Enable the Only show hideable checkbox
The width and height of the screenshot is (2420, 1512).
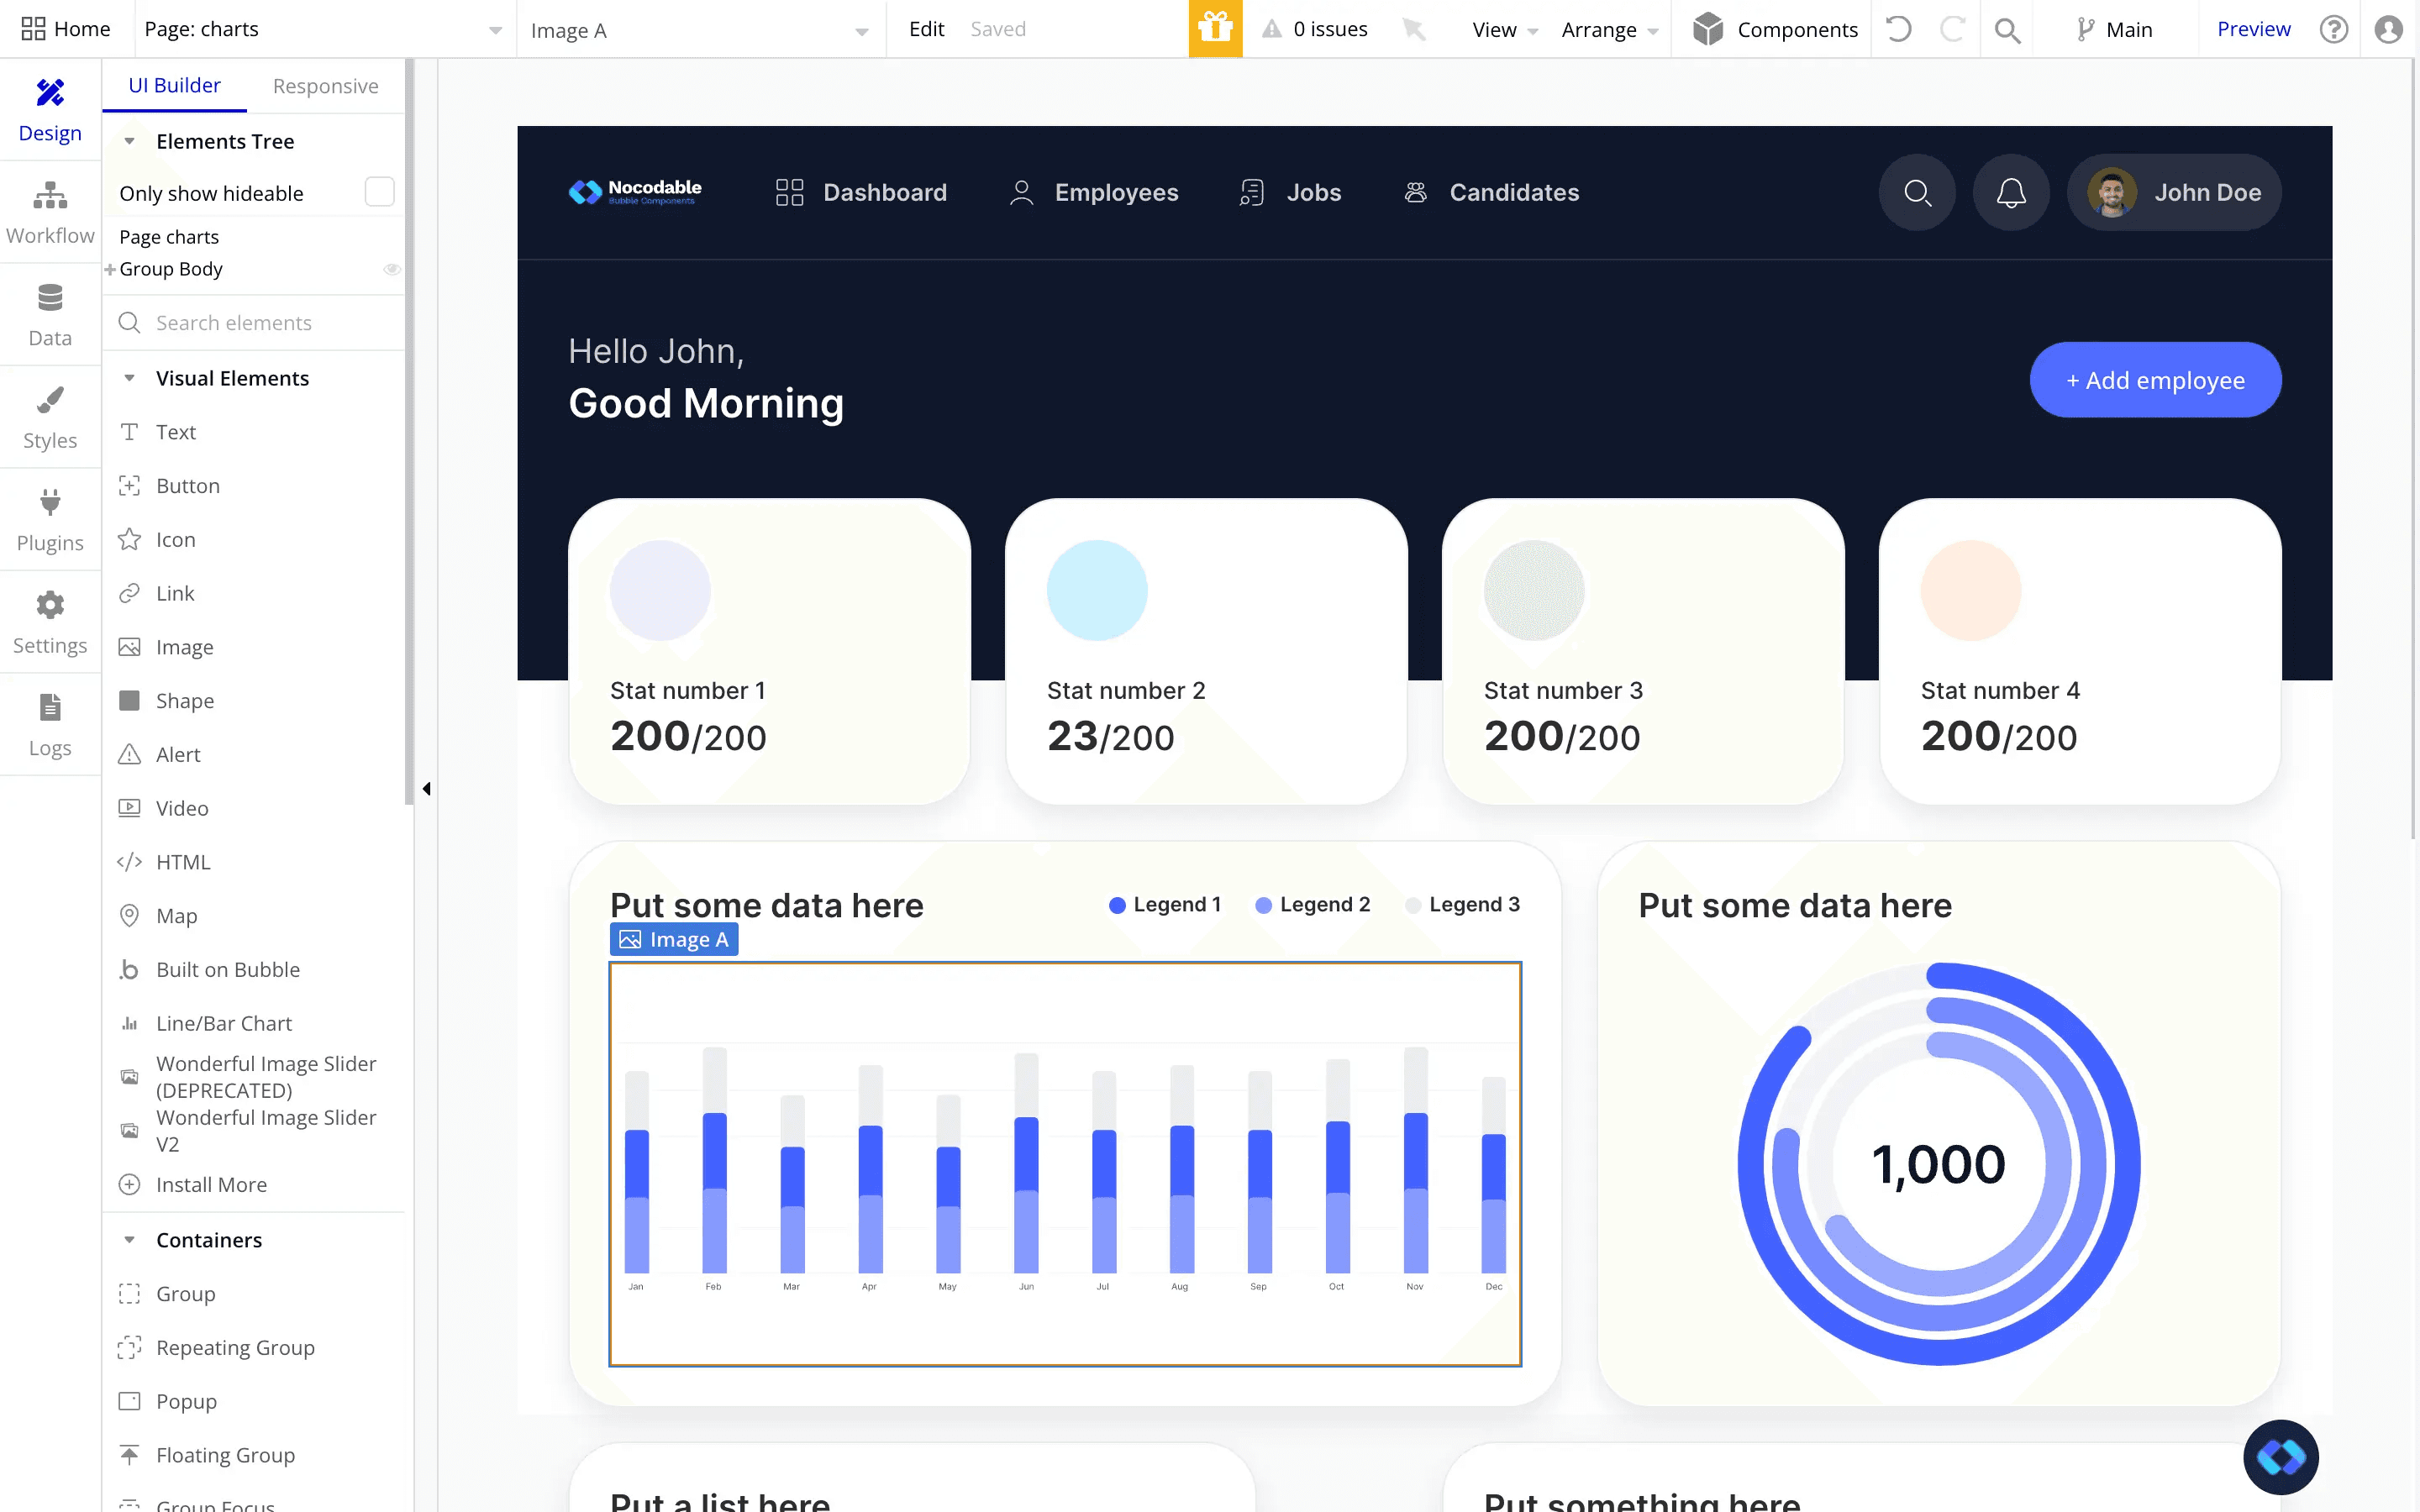[x=379, y=192]
